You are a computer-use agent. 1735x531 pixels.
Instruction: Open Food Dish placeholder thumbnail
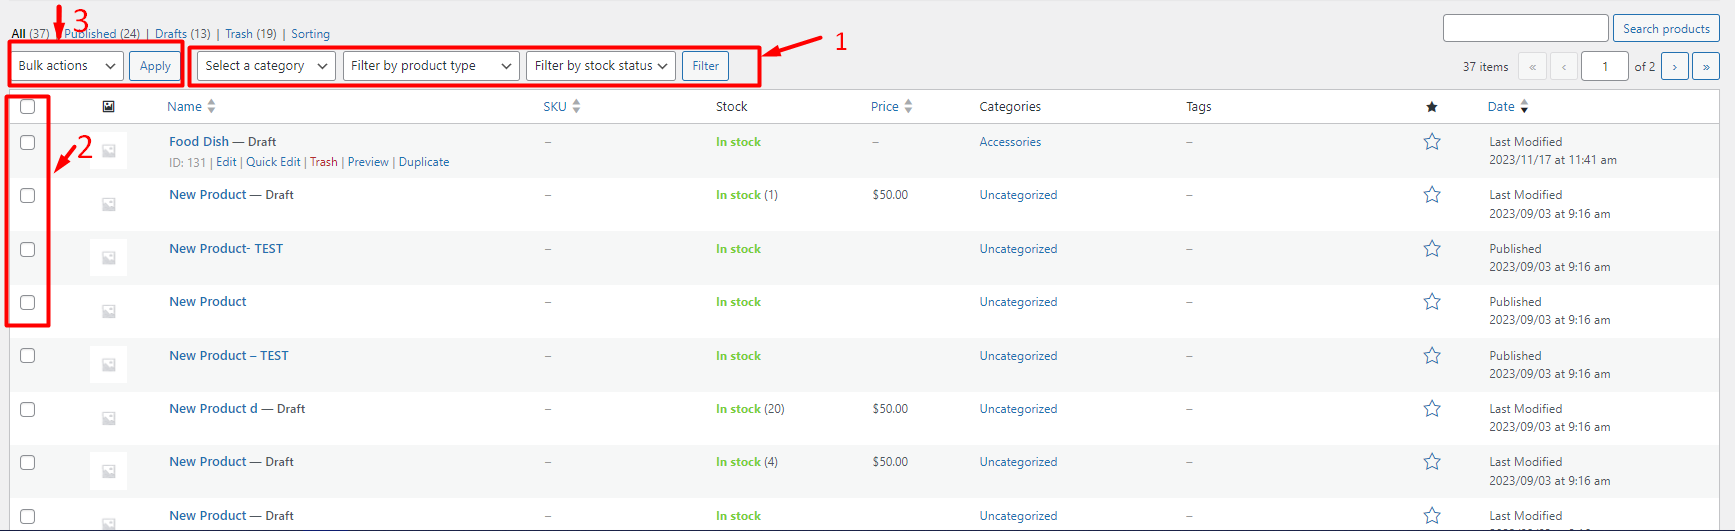(108, 151)
